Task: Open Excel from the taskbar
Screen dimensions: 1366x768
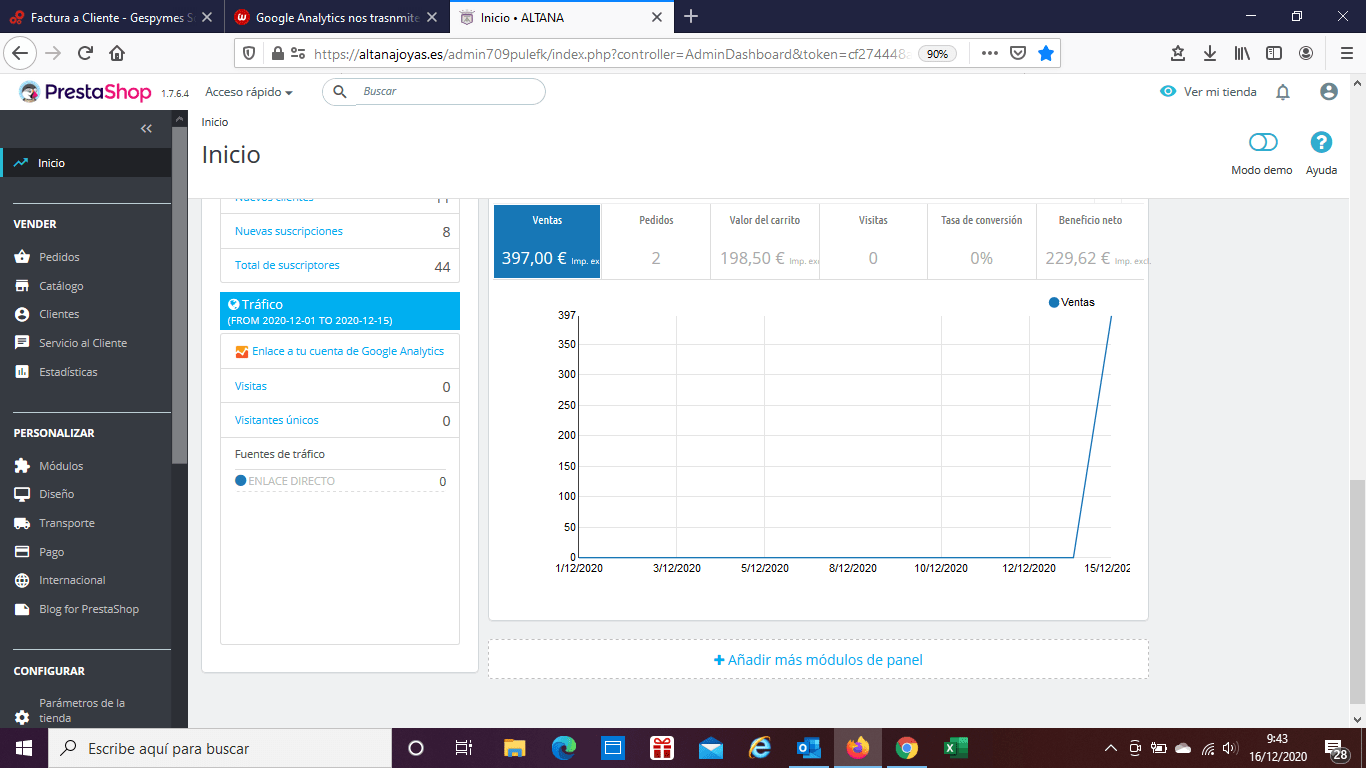Action: (955, 748)
